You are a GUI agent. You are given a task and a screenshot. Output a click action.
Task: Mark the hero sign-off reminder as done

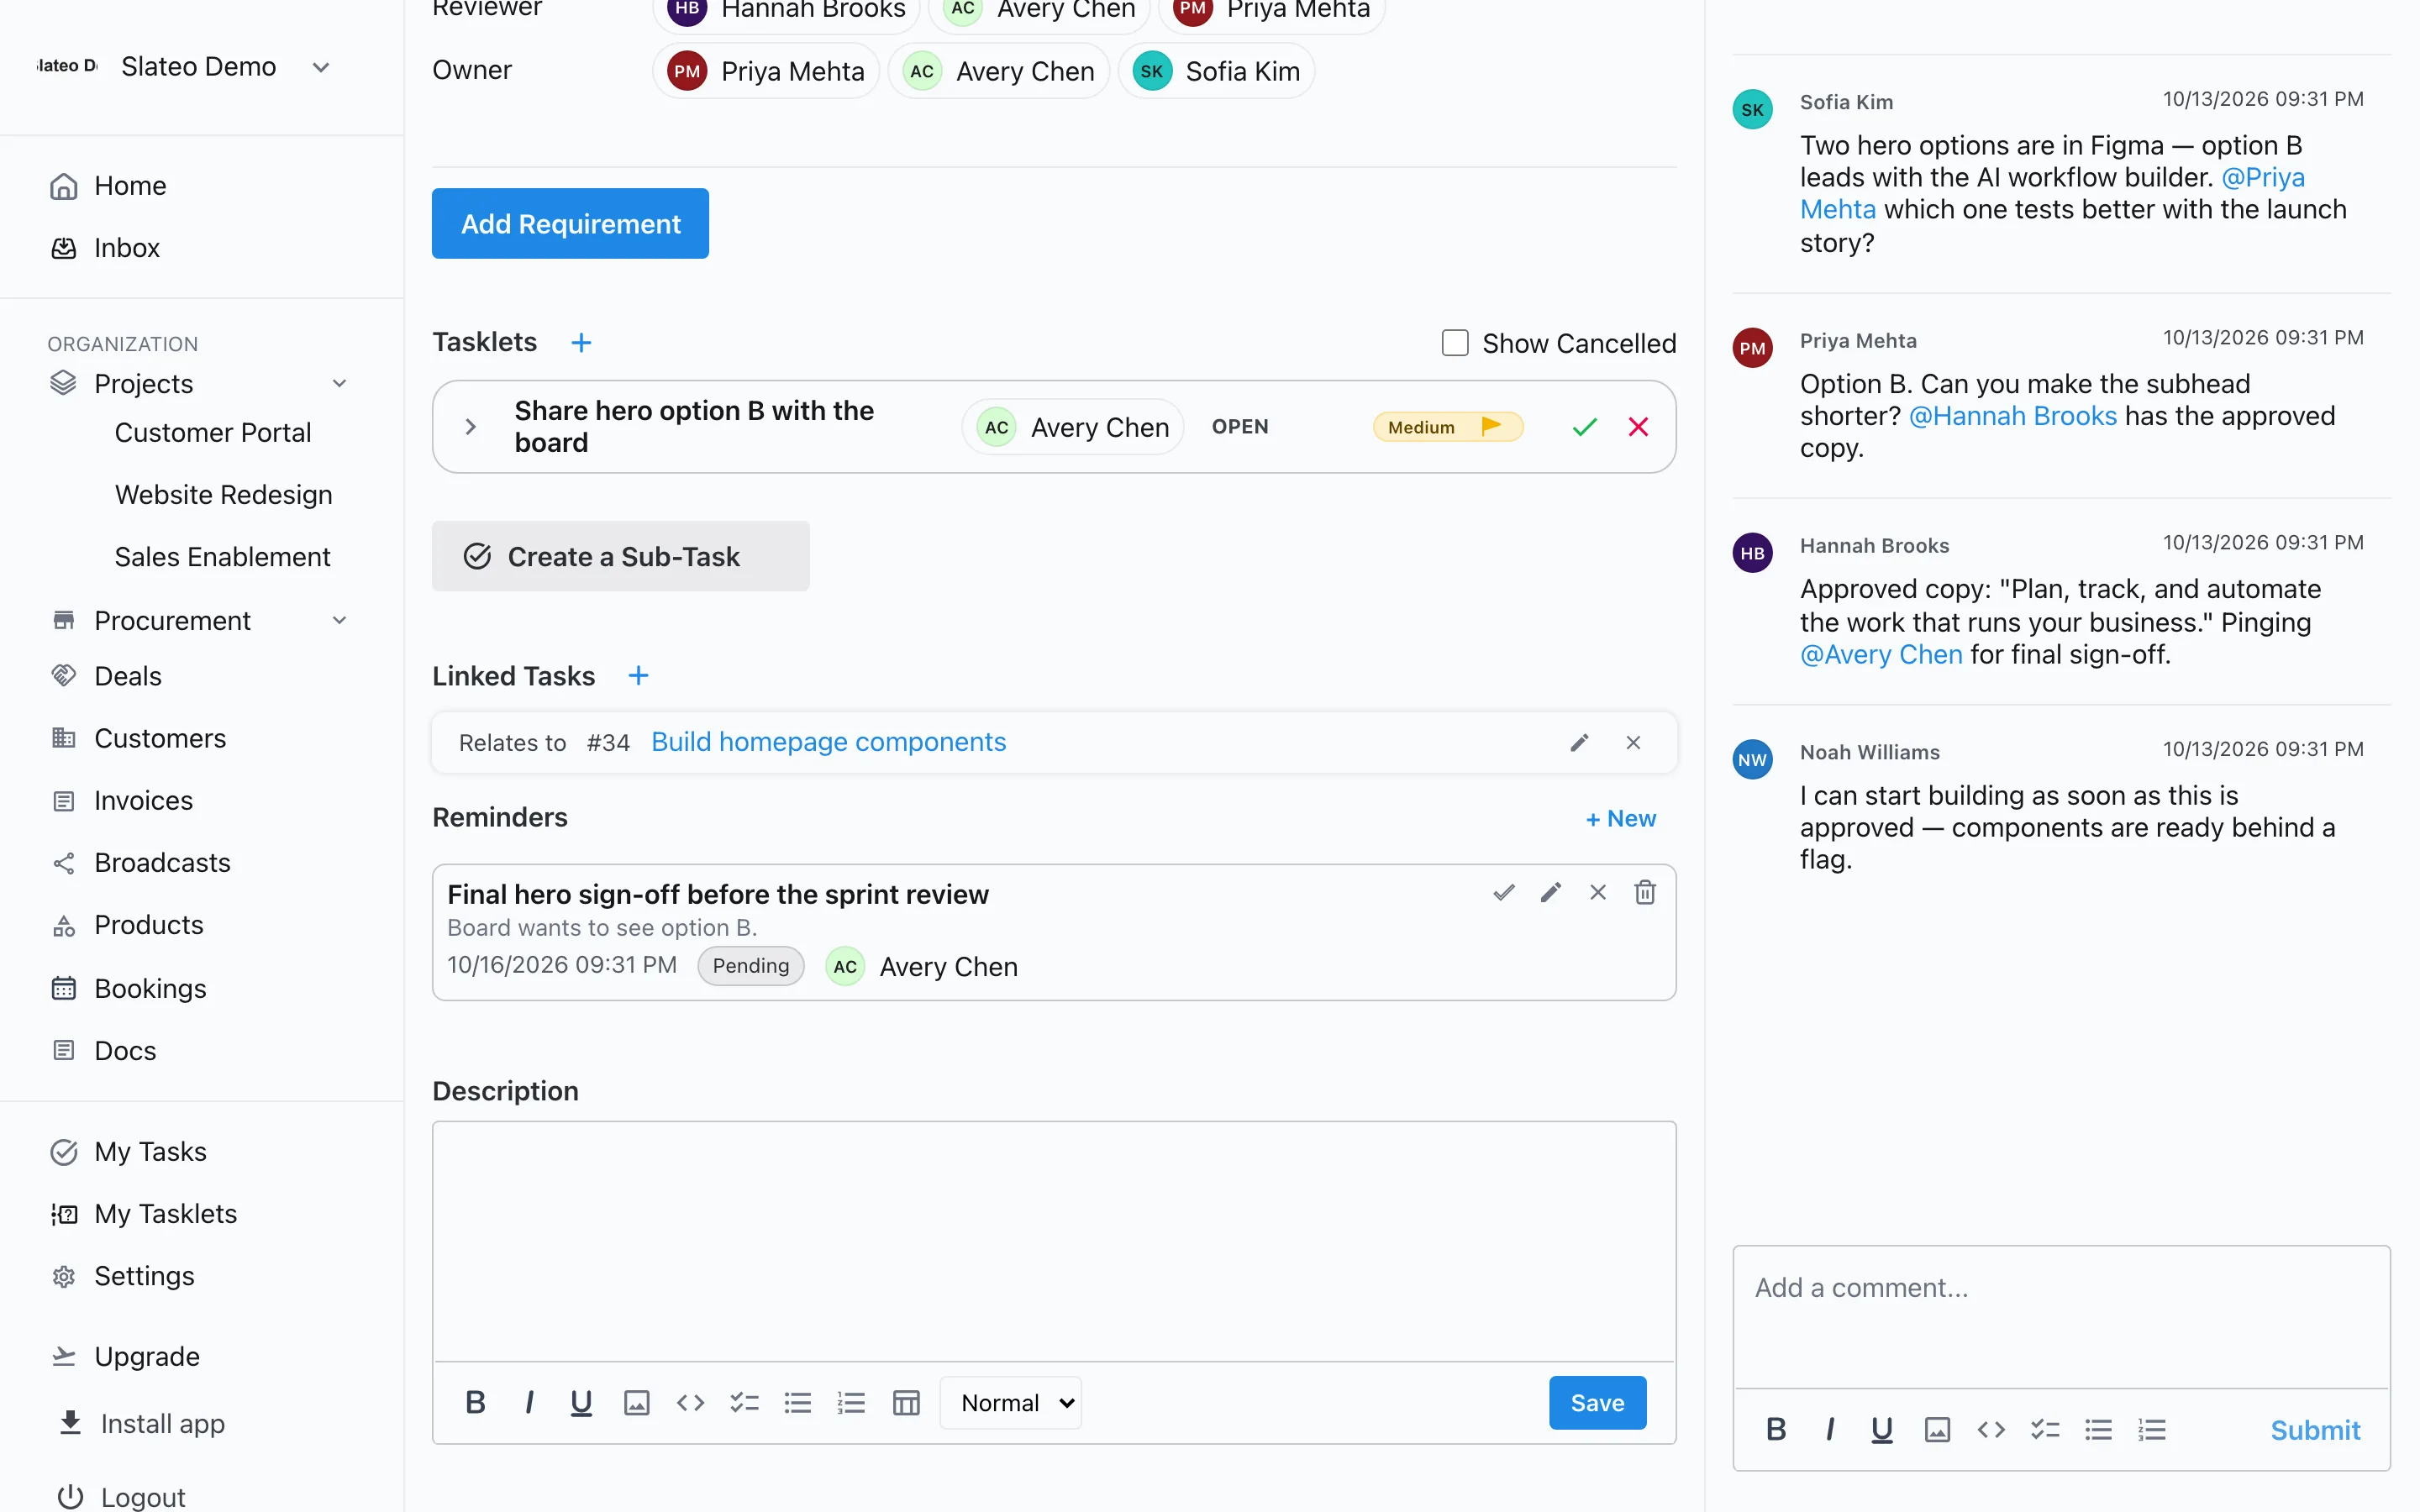click(x=1503, y=892)
